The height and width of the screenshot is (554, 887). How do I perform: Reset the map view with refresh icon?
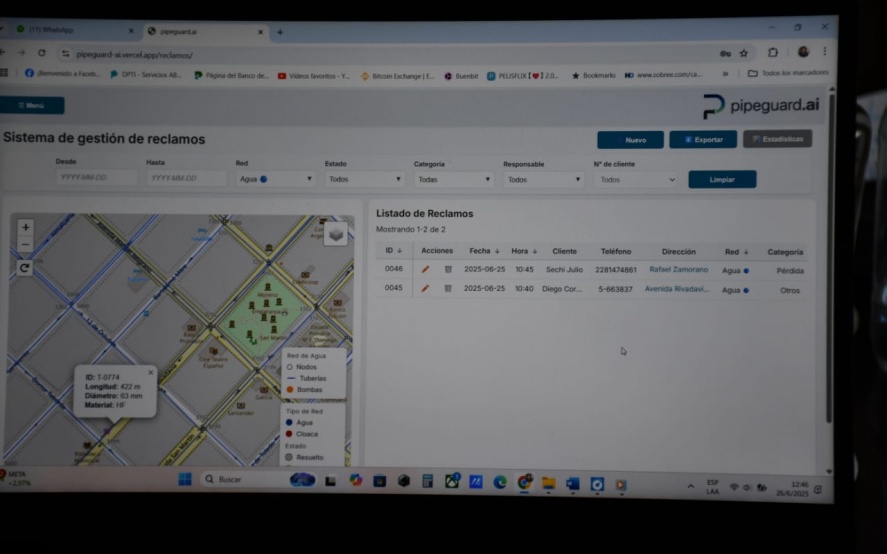pyautogui.click(x=26, y=267)
